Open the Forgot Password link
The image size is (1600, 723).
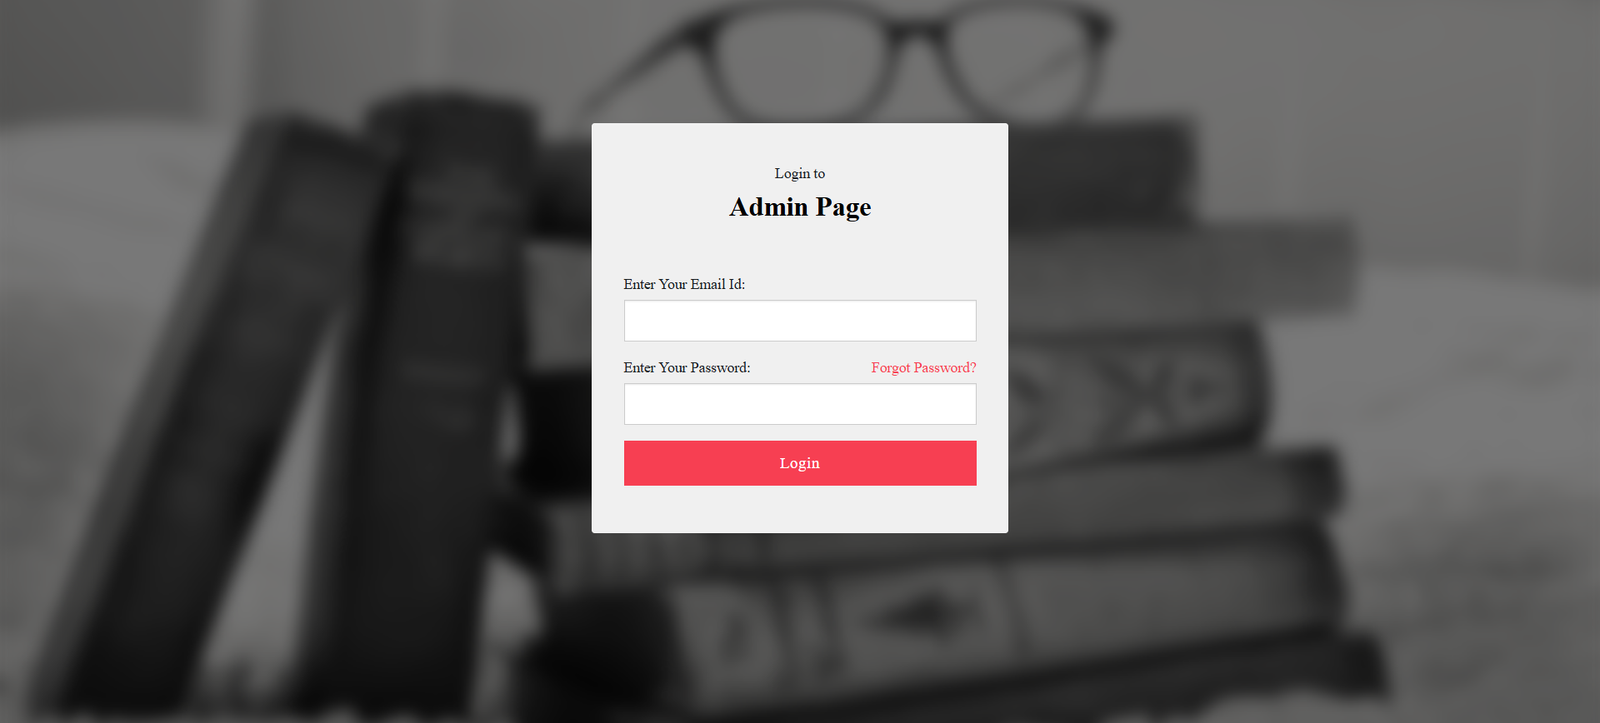pos(923,368)
